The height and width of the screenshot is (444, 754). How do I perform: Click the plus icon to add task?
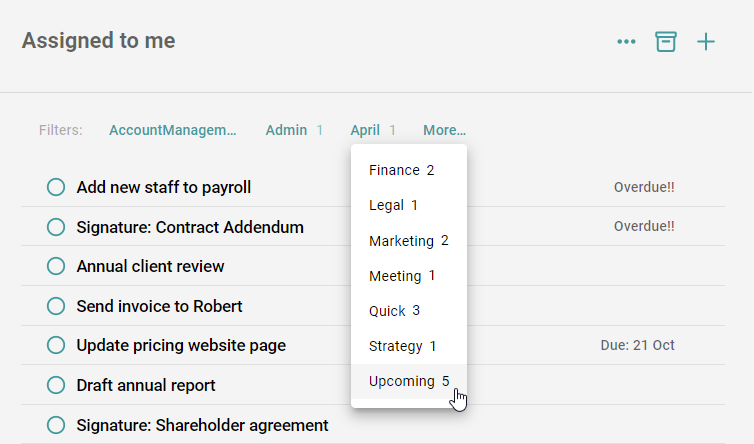point(706,41)
